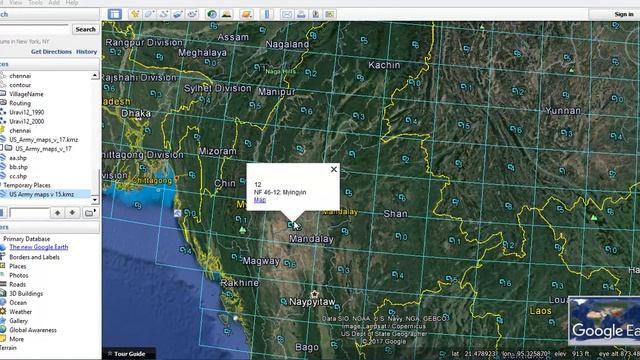Click the add folder button in Places
Image resolution: width=640 pixels, height=360 pixels.
click(x=89, y=213)
